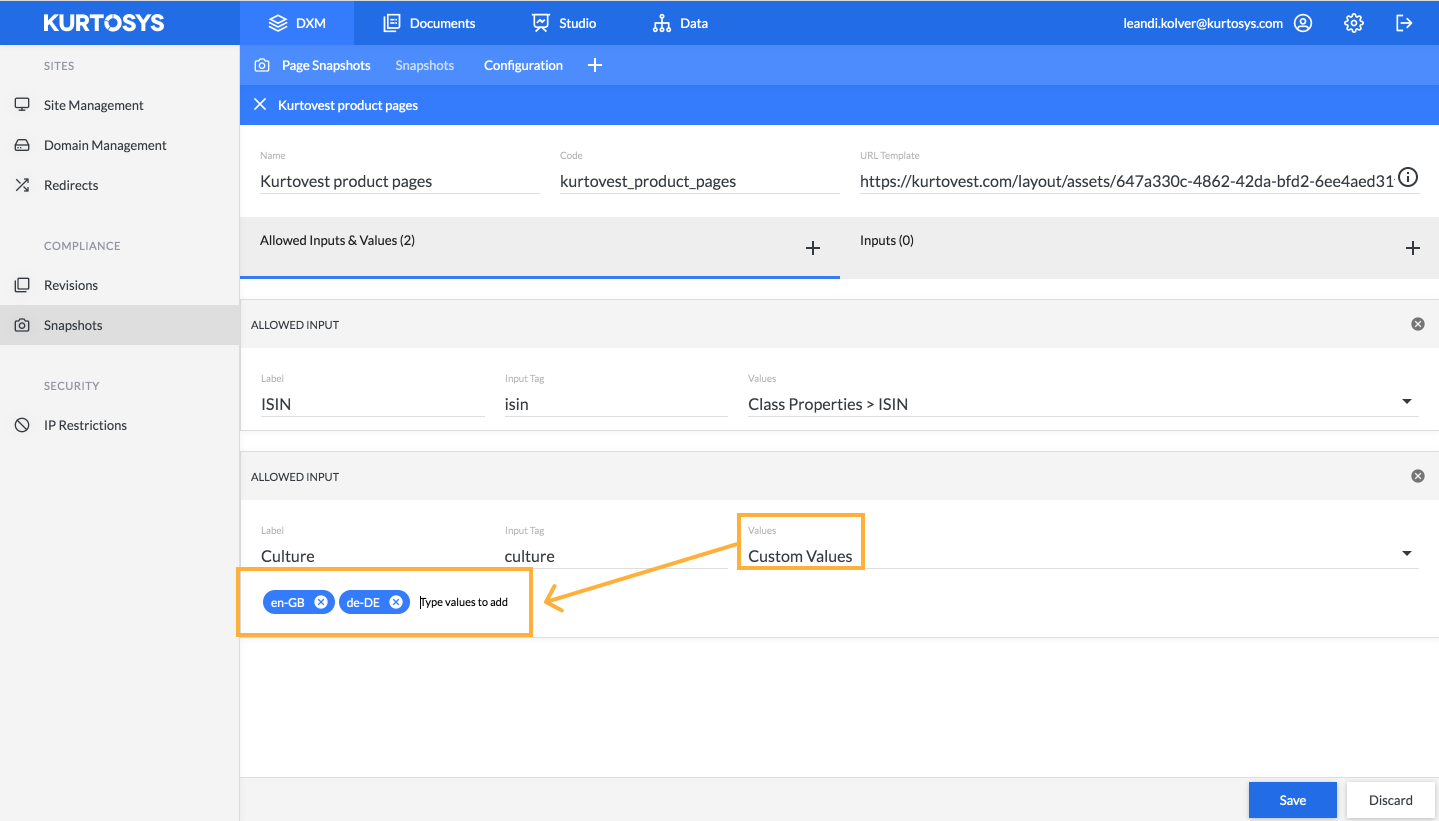Click the Save button

pyautogui.click(x=1292, y=800)
